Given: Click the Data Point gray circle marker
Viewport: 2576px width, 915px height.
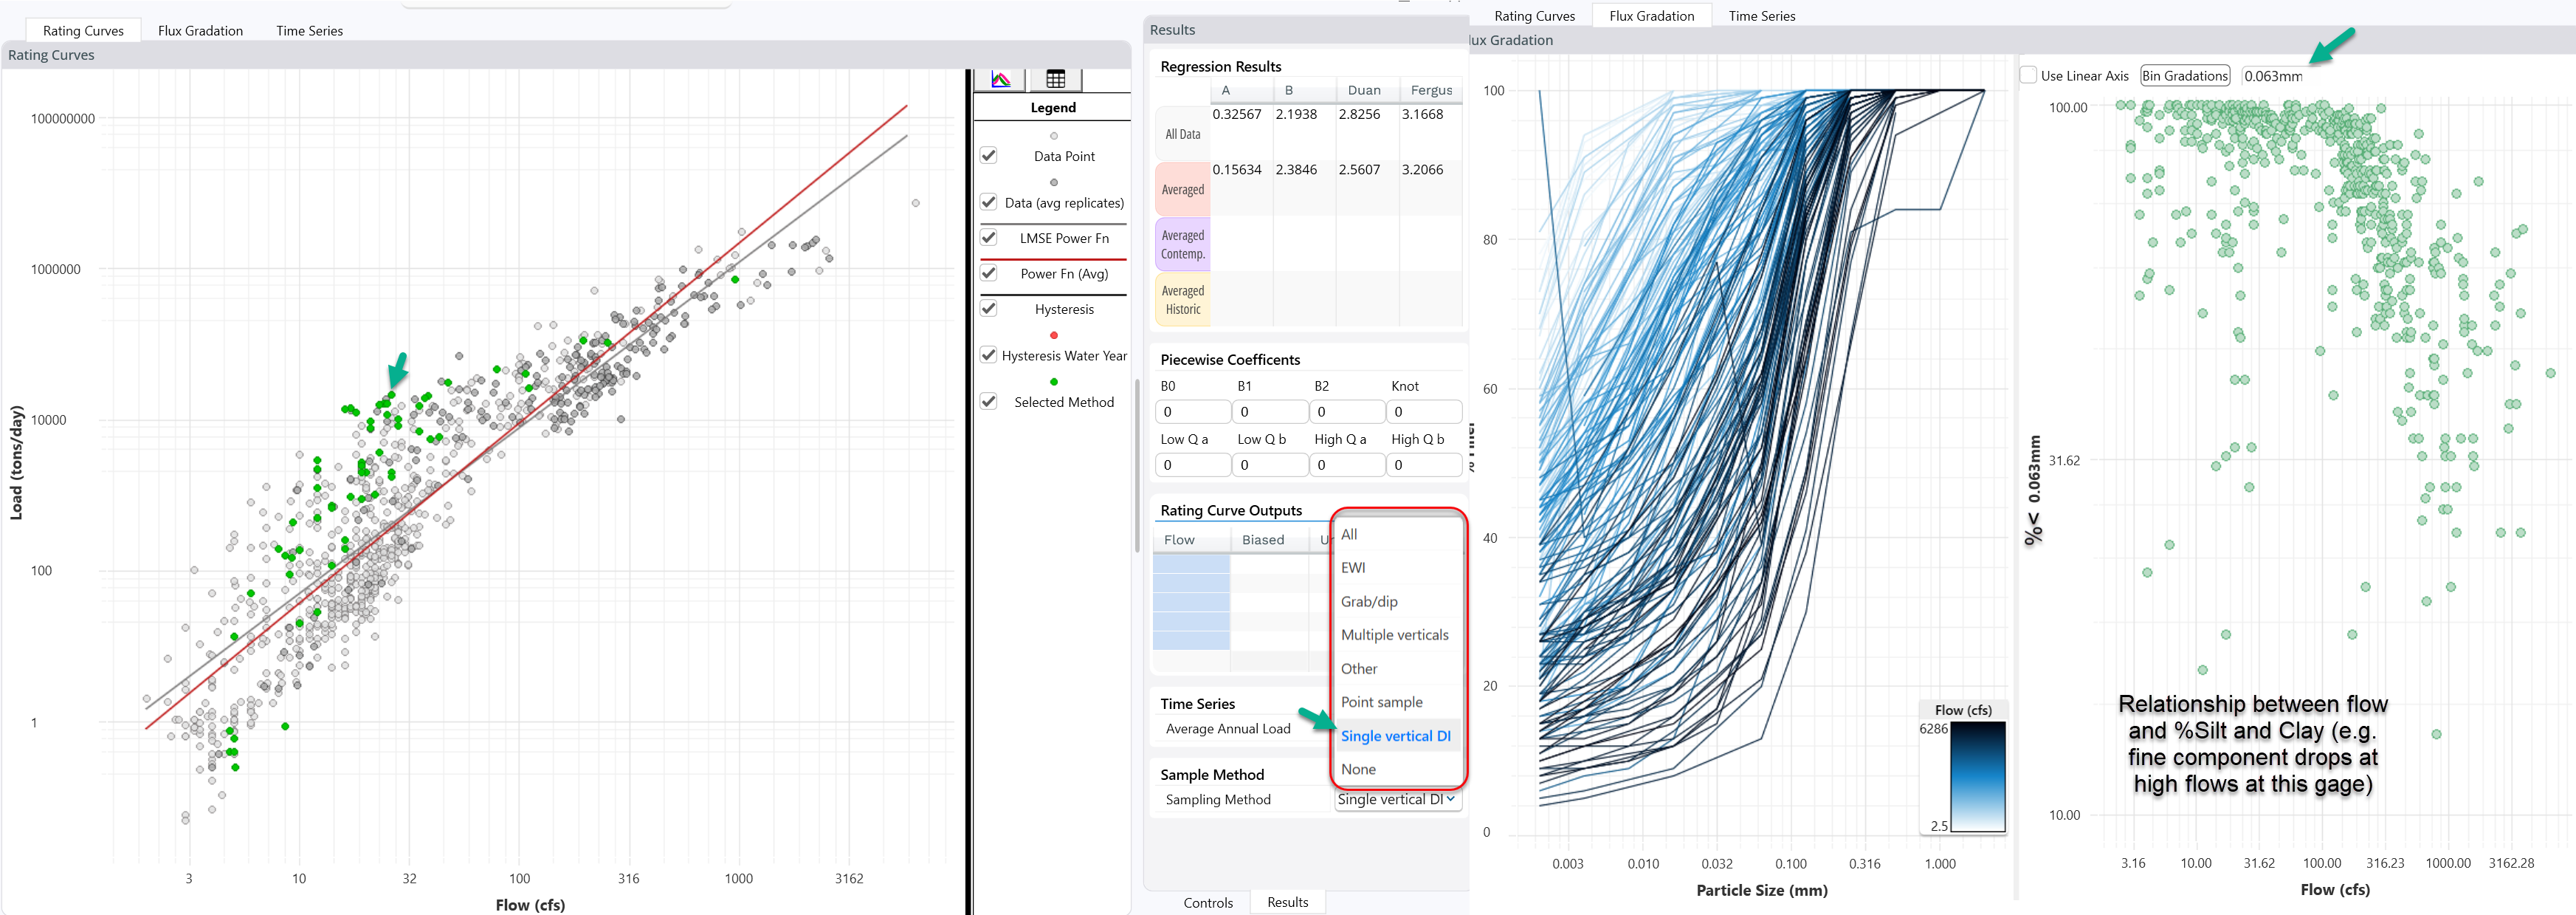Looking at the screenshot, I should pos(1053,136).
